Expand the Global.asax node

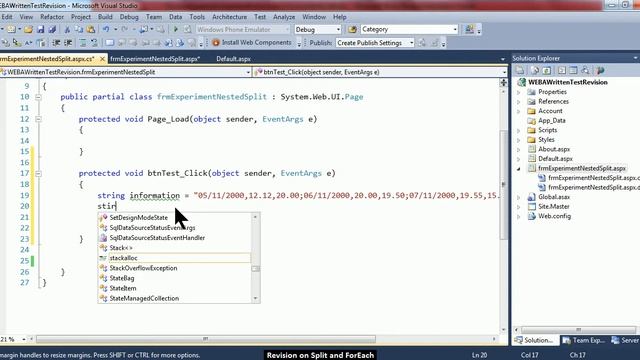pyautogui.click(x=519, y=197)
